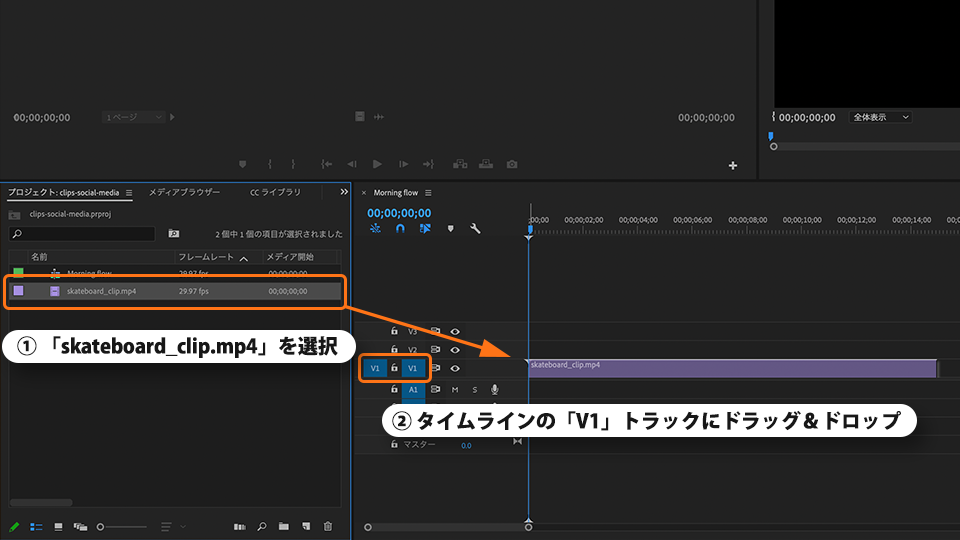This screenshot has width=960, height=540.
Task: Toggle sync lock on V1 track
Action: click(435, 369)
